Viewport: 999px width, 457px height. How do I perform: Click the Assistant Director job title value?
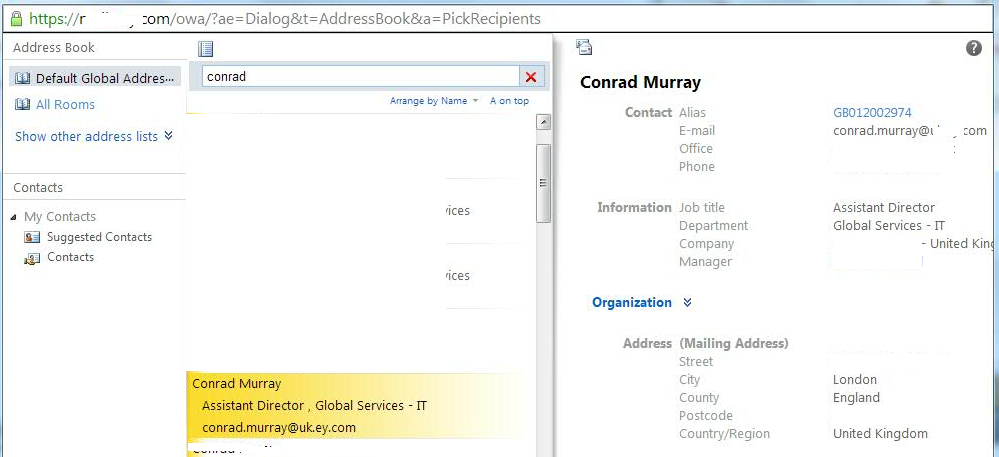pyautogui.click(x=884, y=208)
